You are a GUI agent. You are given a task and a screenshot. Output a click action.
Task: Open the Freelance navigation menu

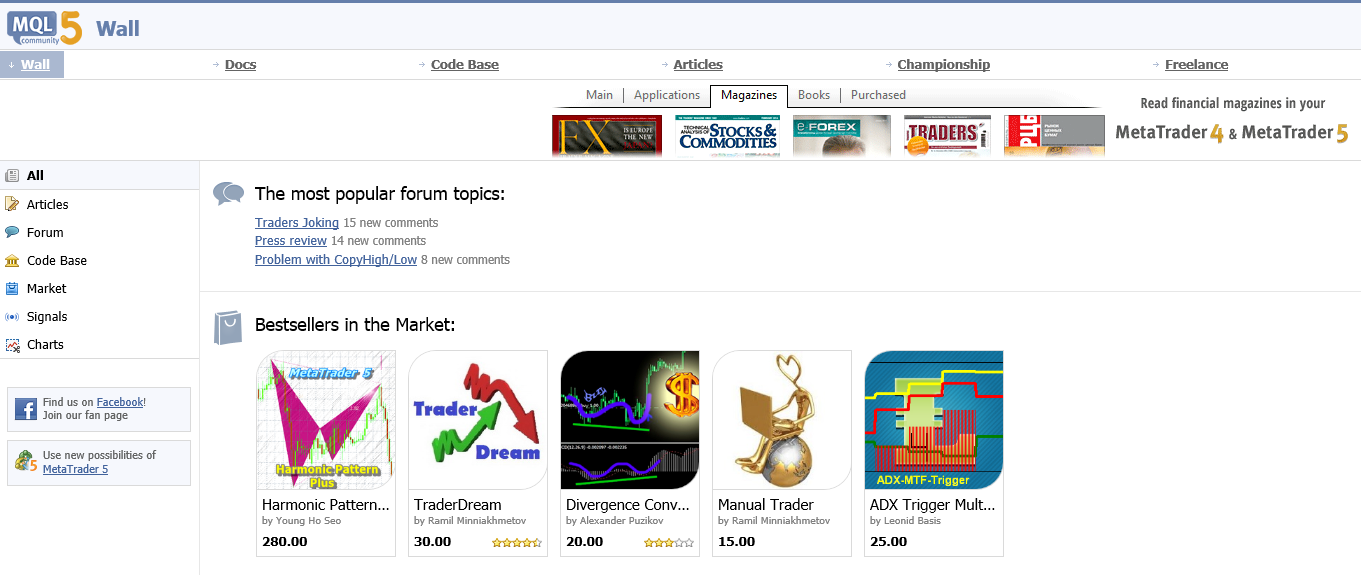pos(1196,64)
